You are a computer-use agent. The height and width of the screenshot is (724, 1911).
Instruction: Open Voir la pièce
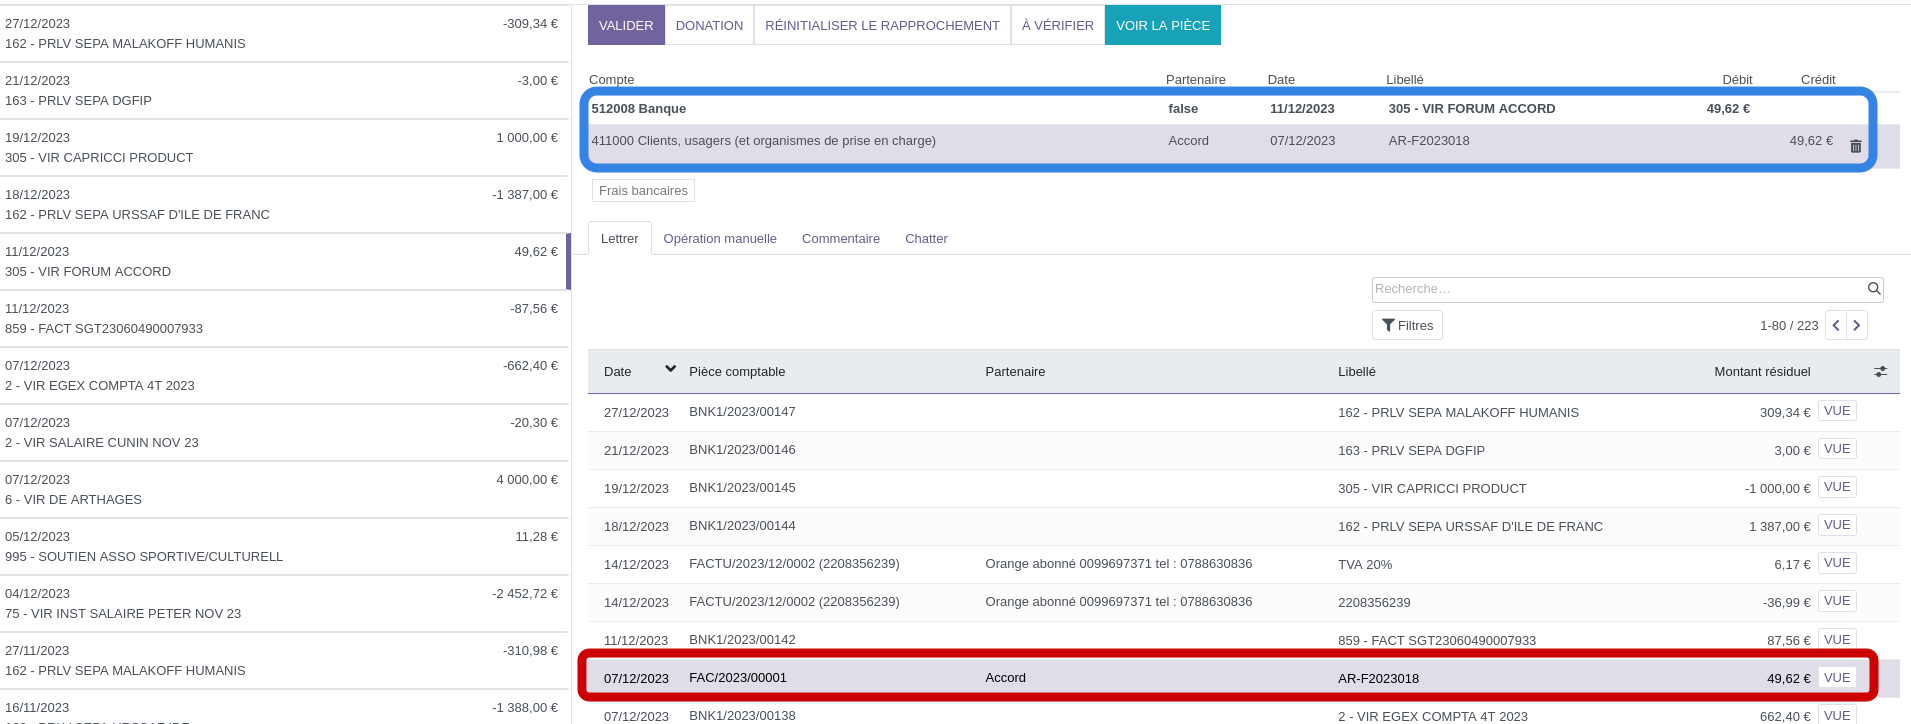coord(1162,25)
